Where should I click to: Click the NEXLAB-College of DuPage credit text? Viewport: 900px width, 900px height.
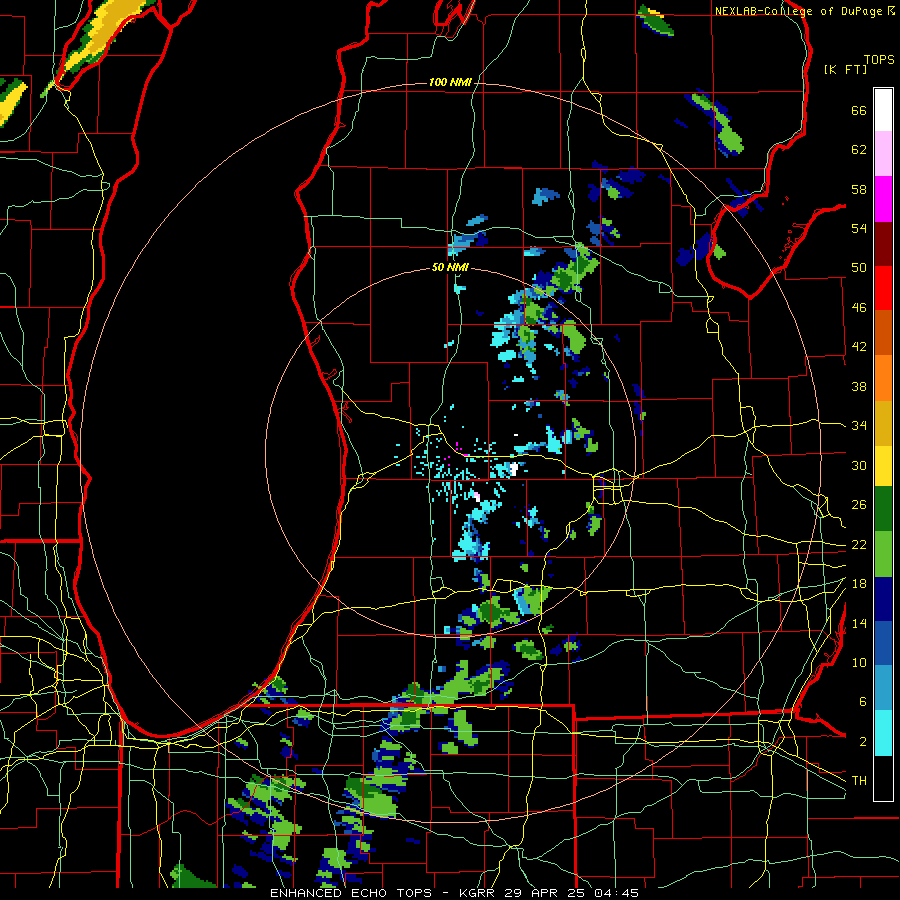coord(799,11)
